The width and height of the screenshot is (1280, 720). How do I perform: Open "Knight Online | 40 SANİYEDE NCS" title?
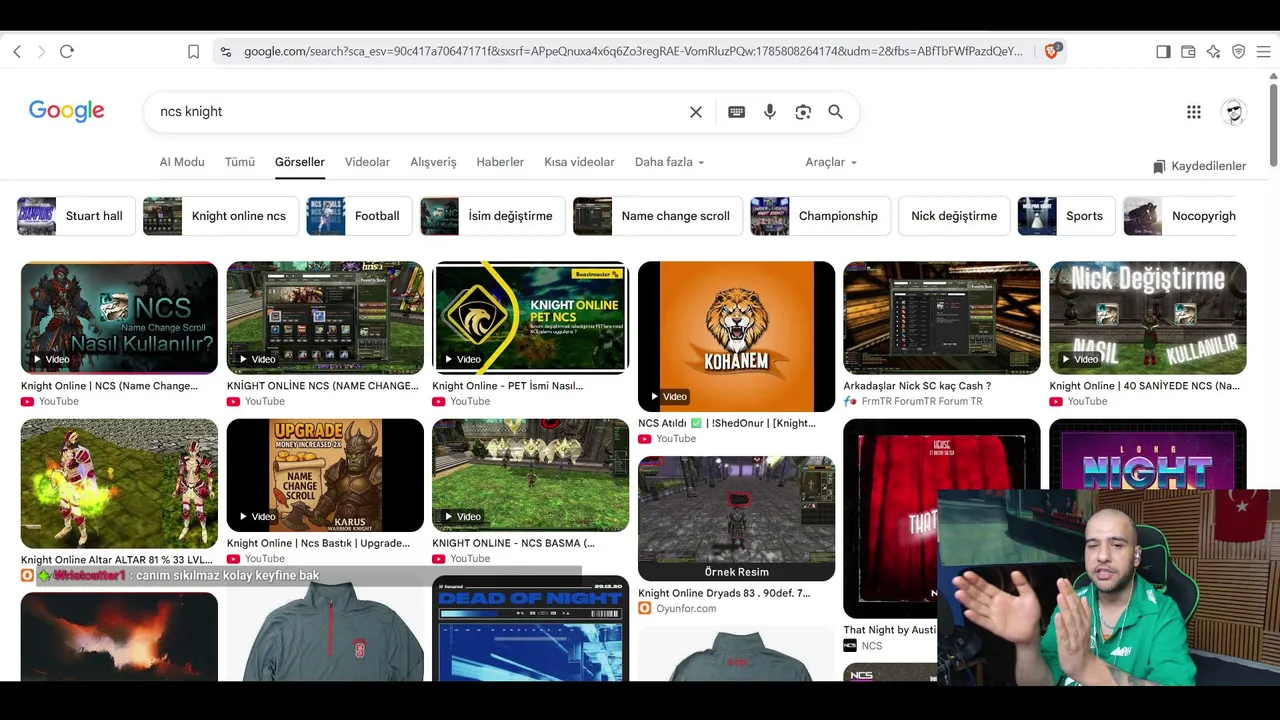point(1145,386)
